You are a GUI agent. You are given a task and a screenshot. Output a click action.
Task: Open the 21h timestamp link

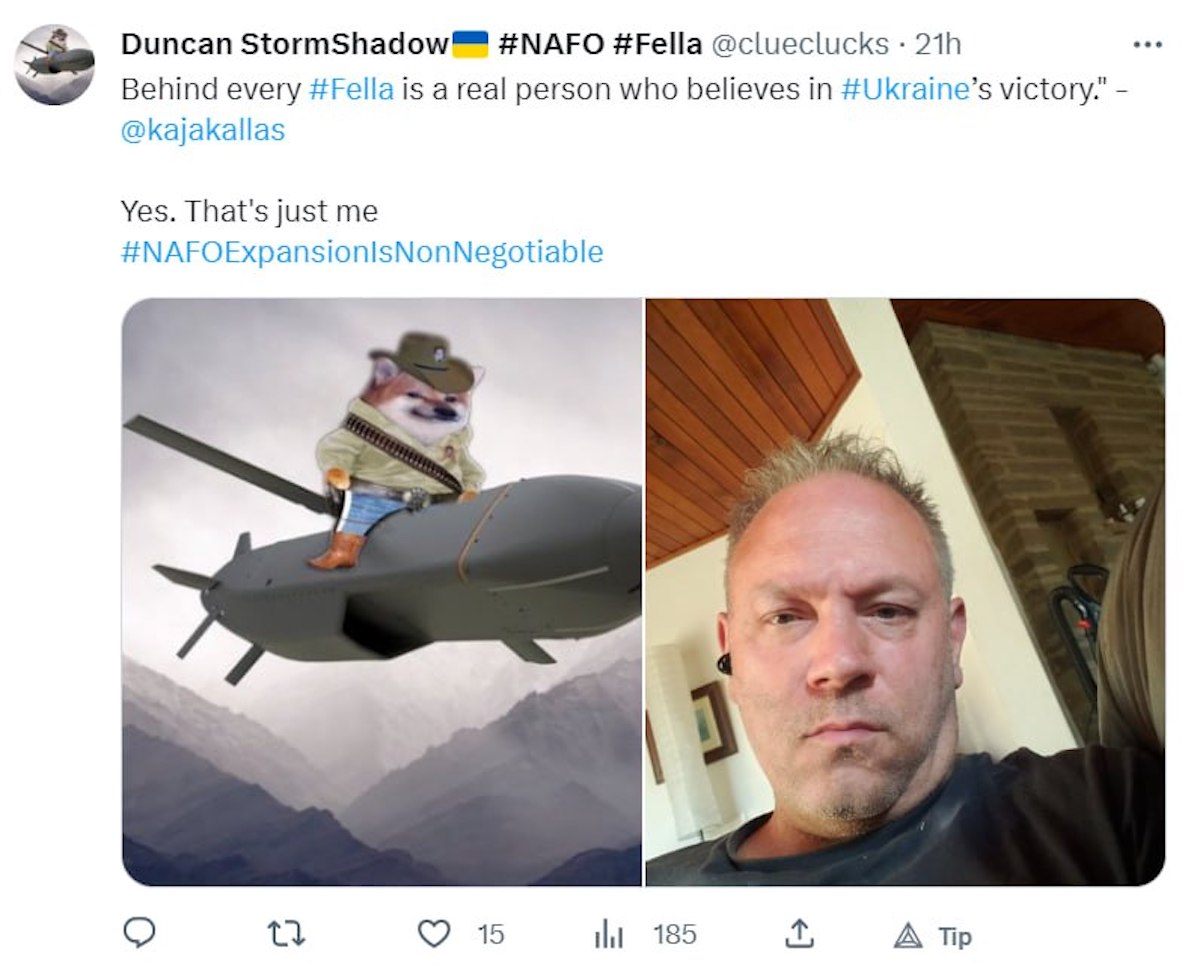tap(937, 44)
